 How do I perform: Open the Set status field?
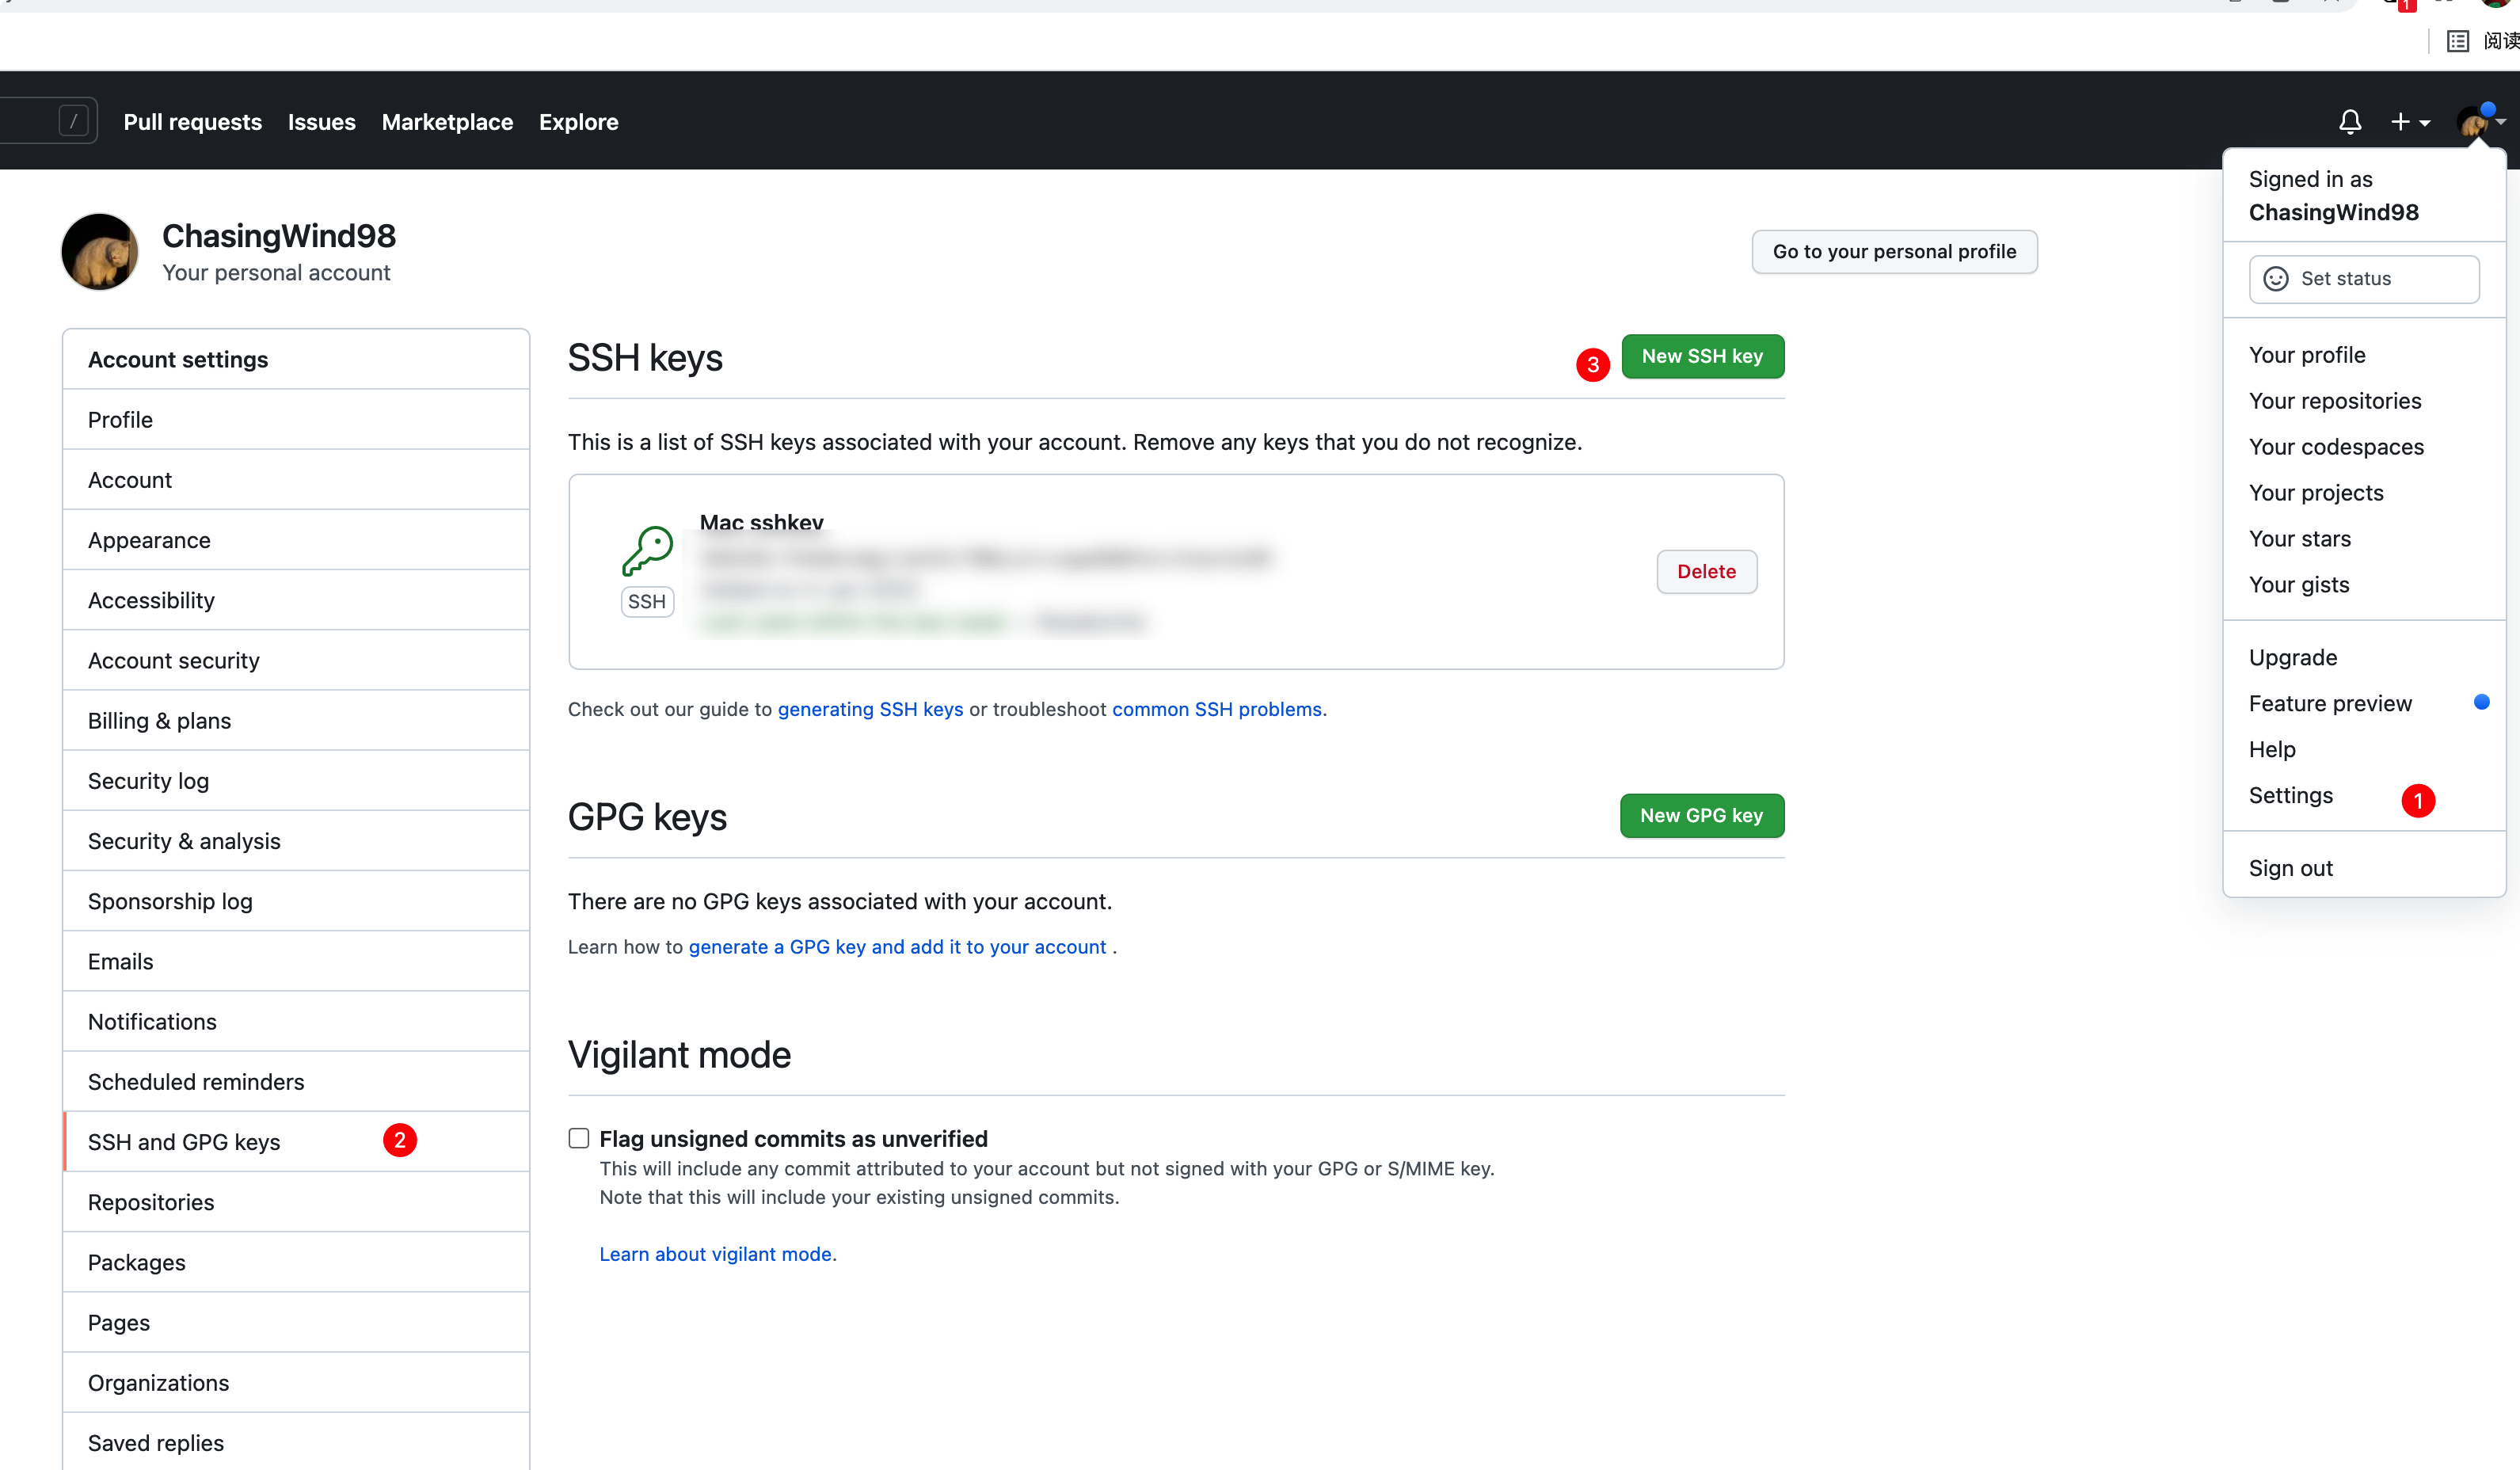pyautogui.click(x=2363, y=279)
